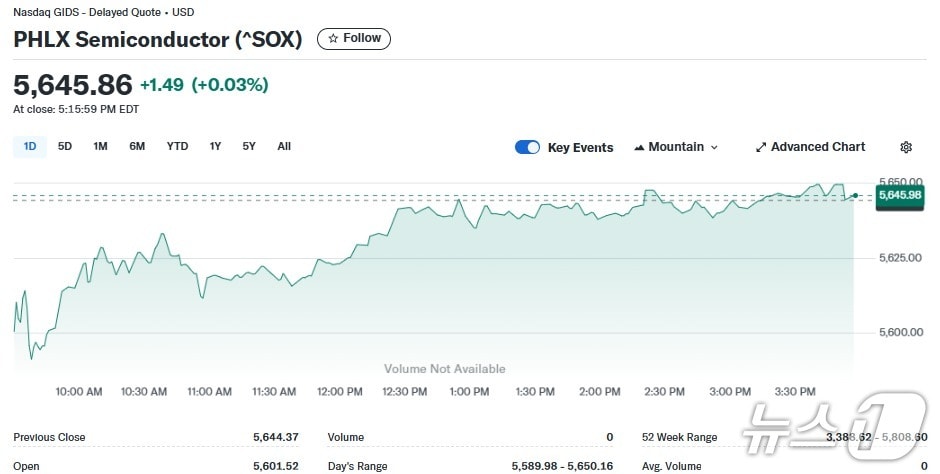This screenshot has height=474, width=940.
Task: Select the 1D time range tab
Action: 30,146
